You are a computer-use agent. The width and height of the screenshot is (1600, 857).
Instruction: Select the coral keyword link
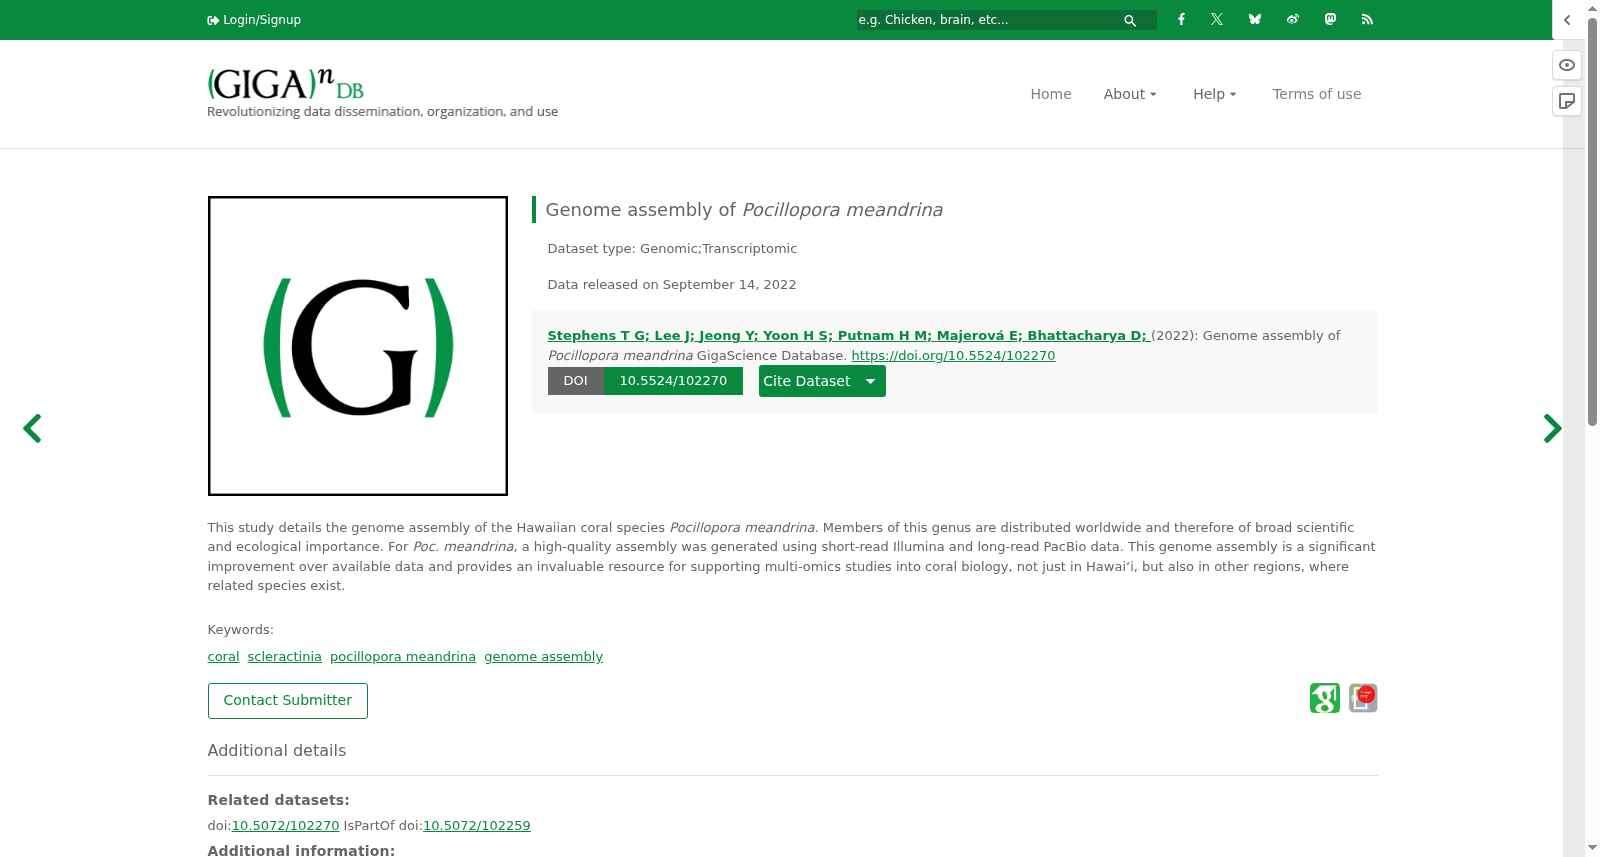coord(223,657)
